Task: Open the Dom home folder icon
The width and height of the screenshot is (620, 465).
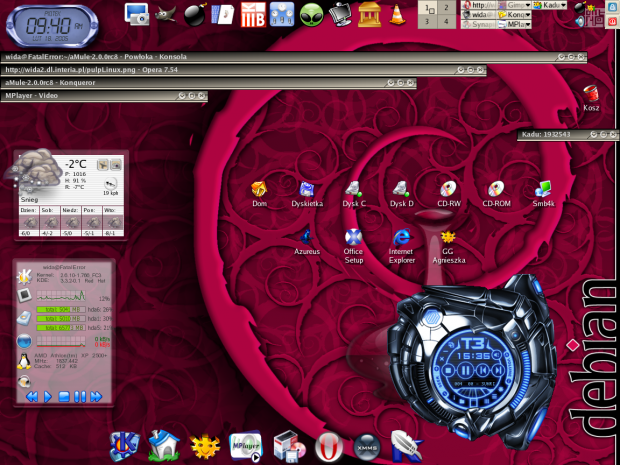Action: click(259, 194)
